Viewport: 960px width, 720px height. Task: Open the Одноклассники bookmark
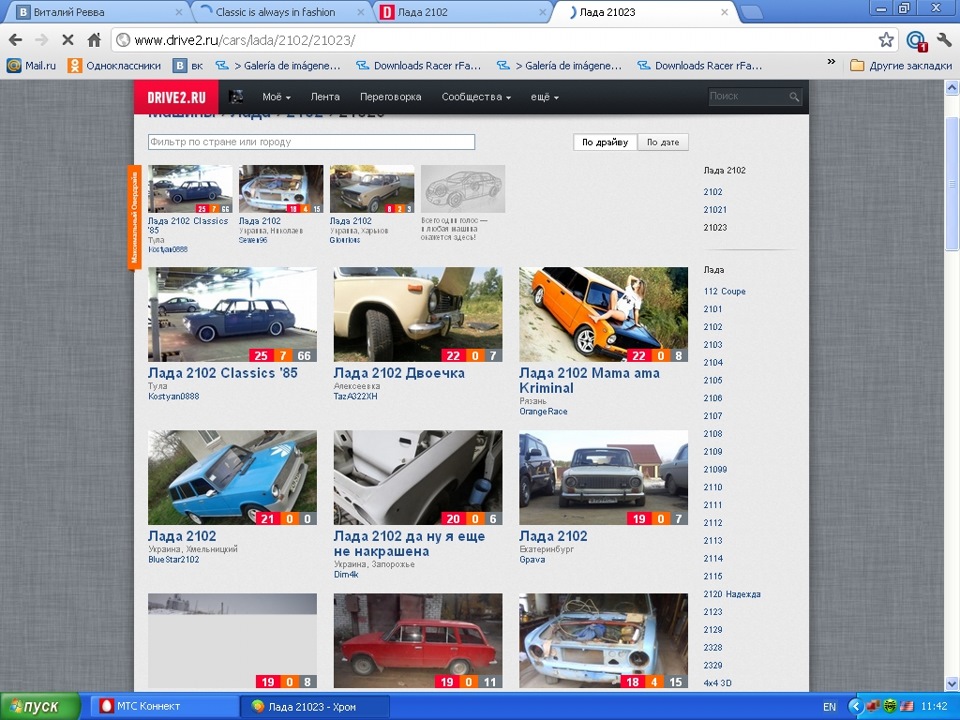114,66
